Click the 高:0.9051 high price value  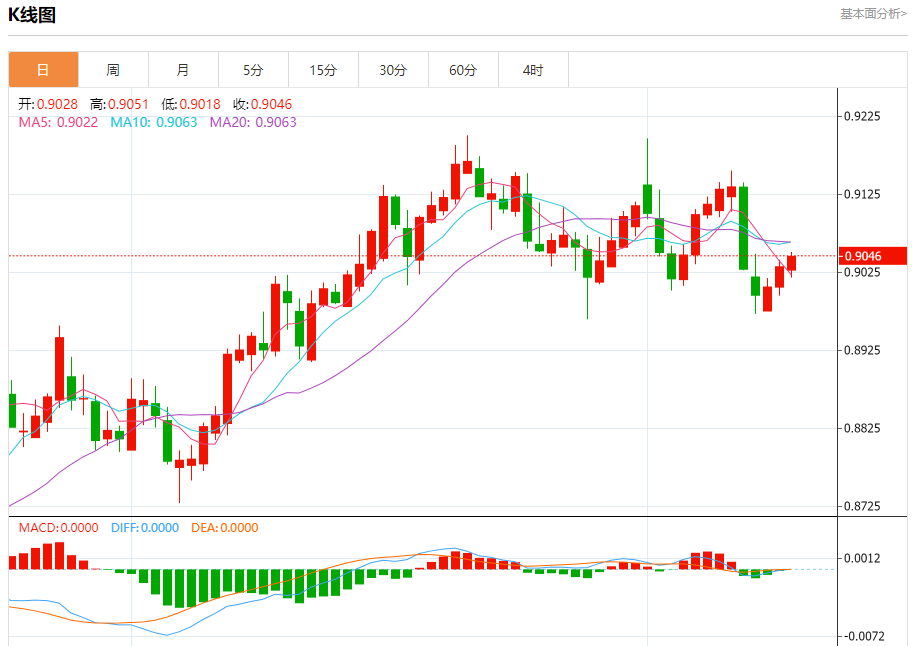[119, 104]
